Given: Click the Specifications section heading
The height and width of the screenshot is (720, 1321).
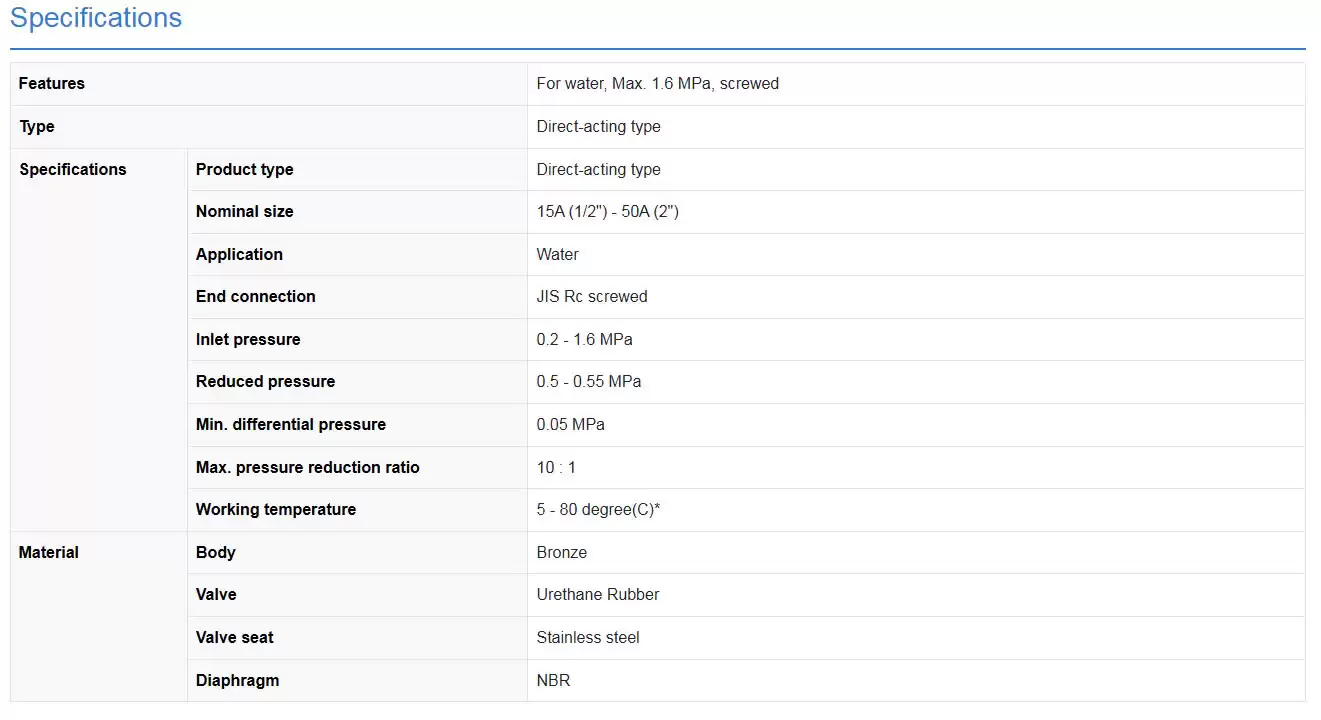Looking at the screenshot, I should point(96,18).
